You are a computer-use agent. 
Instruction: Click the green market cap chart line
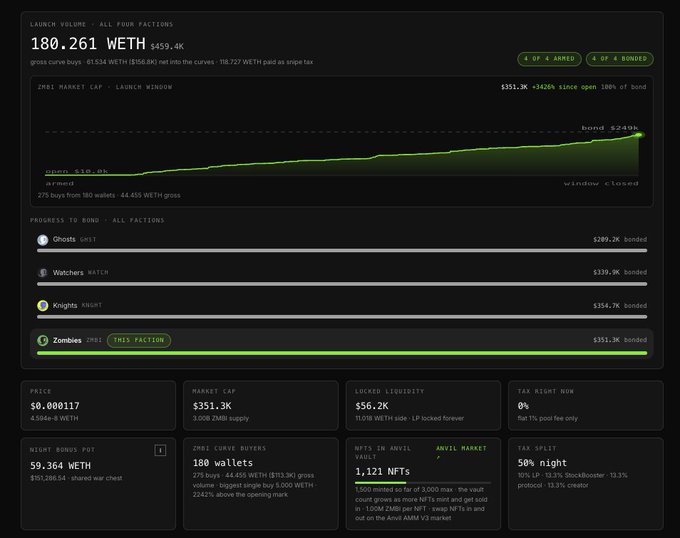click(x=342, y=160)
